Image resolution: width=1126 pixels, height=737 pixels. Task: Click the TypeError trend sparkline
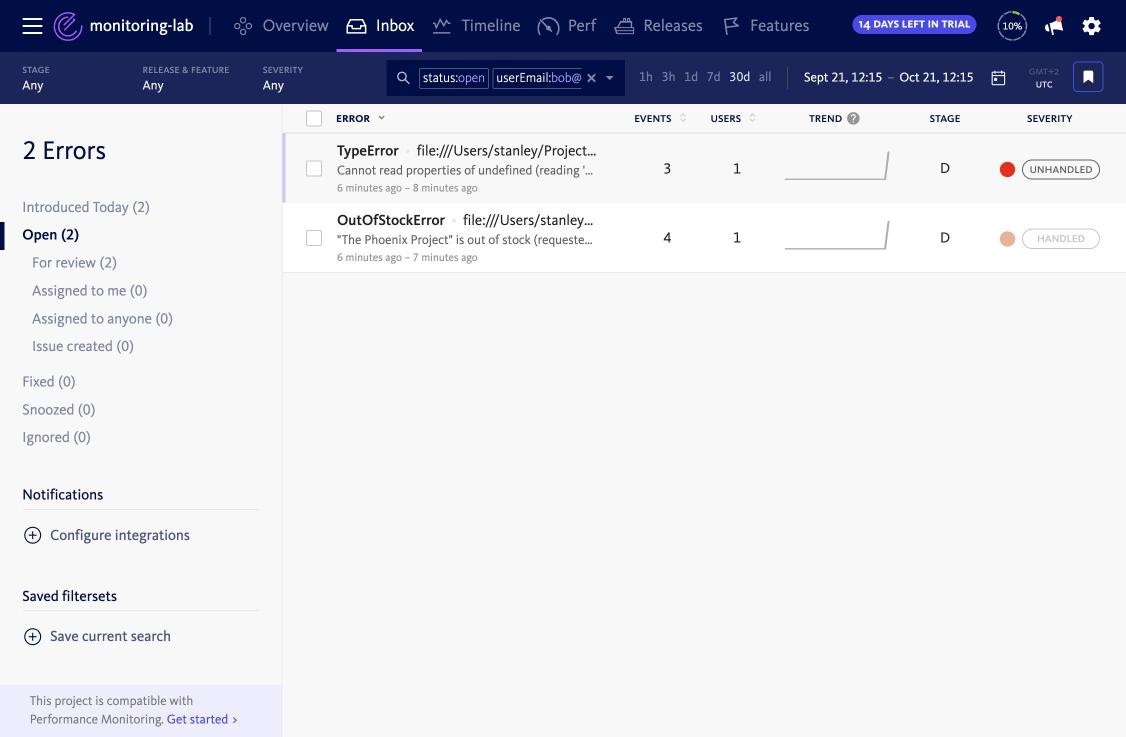click(837, 166)
